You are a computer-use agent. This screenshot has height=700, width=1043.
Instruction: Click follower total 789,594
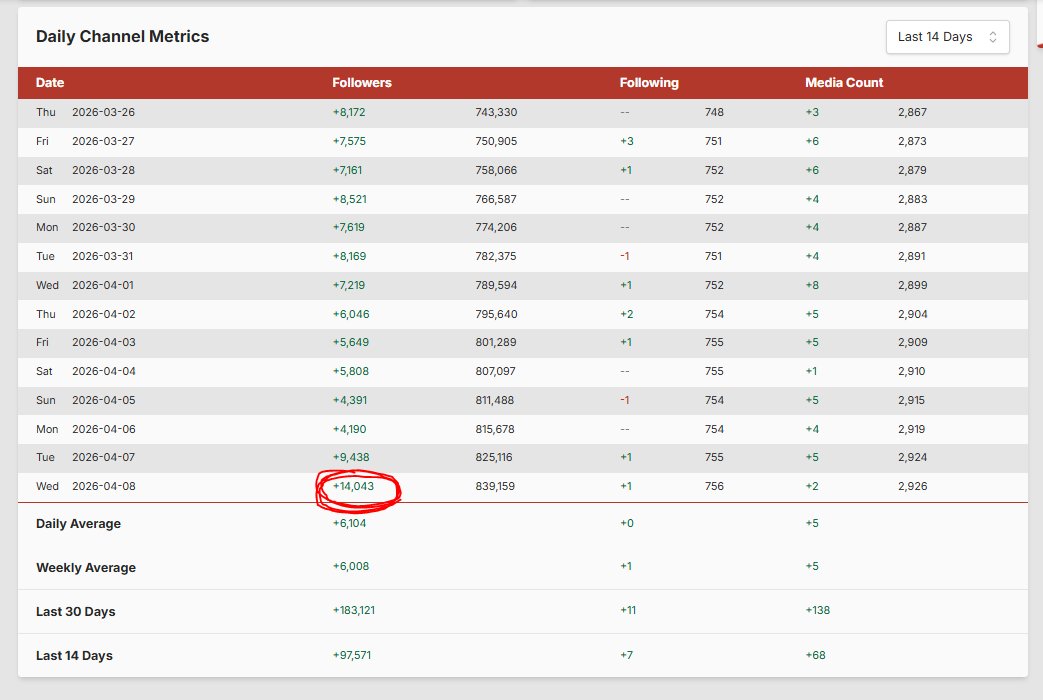496,285
